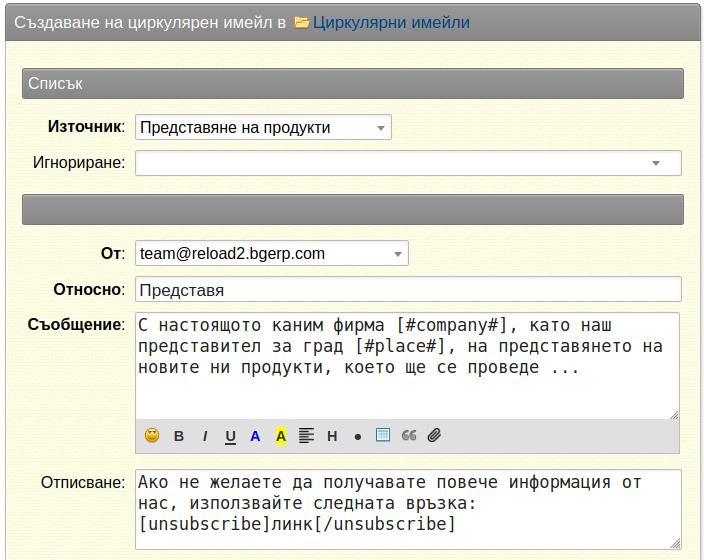704x560 pixels.
Task: Apply bold formatting with the B icon
Action: (x=179, y=436)
